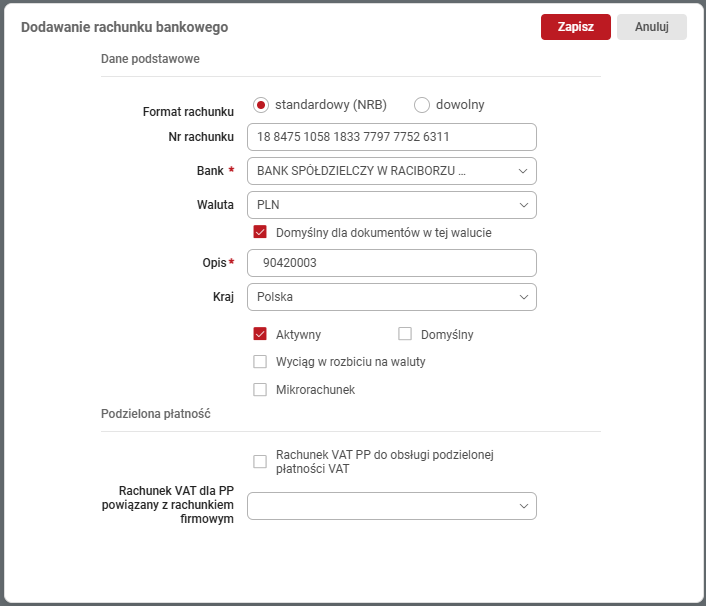Screen dimensions: 706x606
Task: Expand the Waluta currency dropdown
Action: 391,205
